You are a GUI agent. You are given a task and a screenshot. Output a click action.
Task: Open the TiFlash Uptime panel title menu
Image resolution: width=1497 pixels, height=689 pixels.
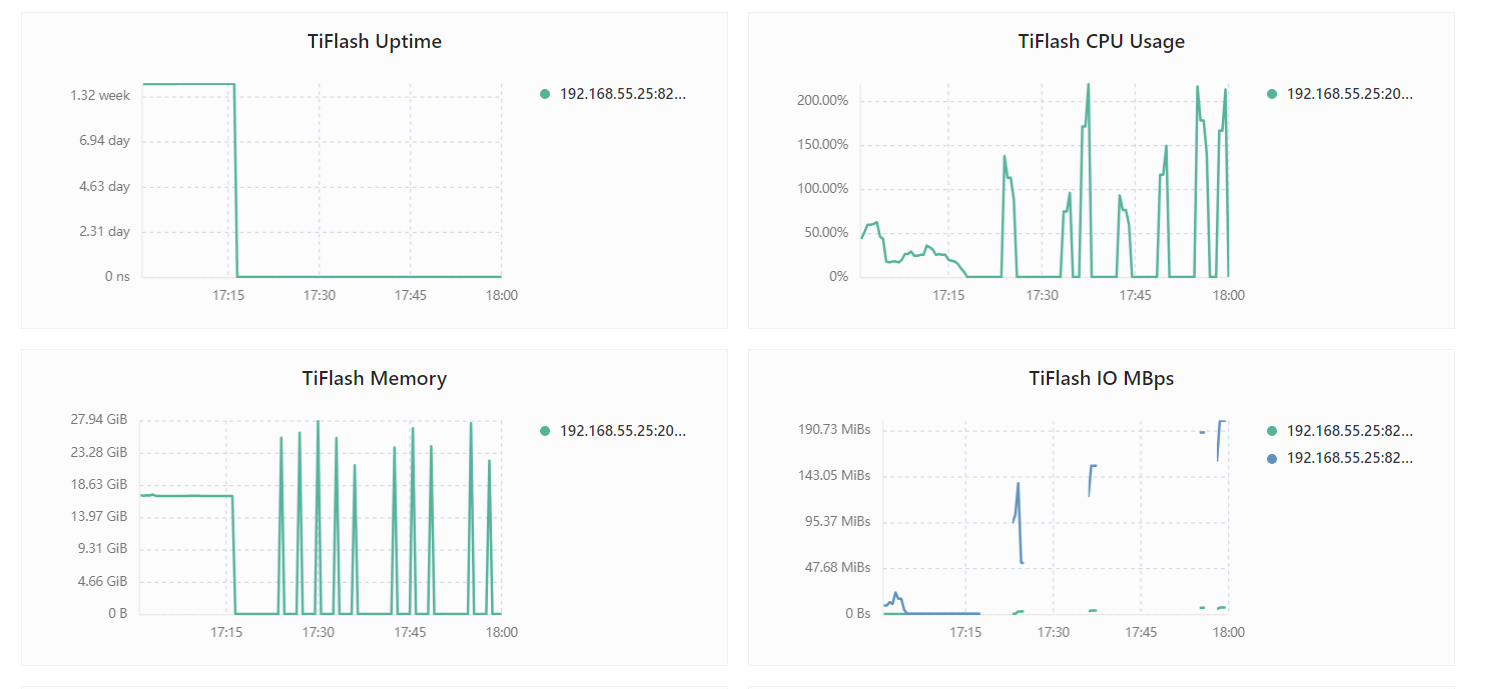(374, 42)
